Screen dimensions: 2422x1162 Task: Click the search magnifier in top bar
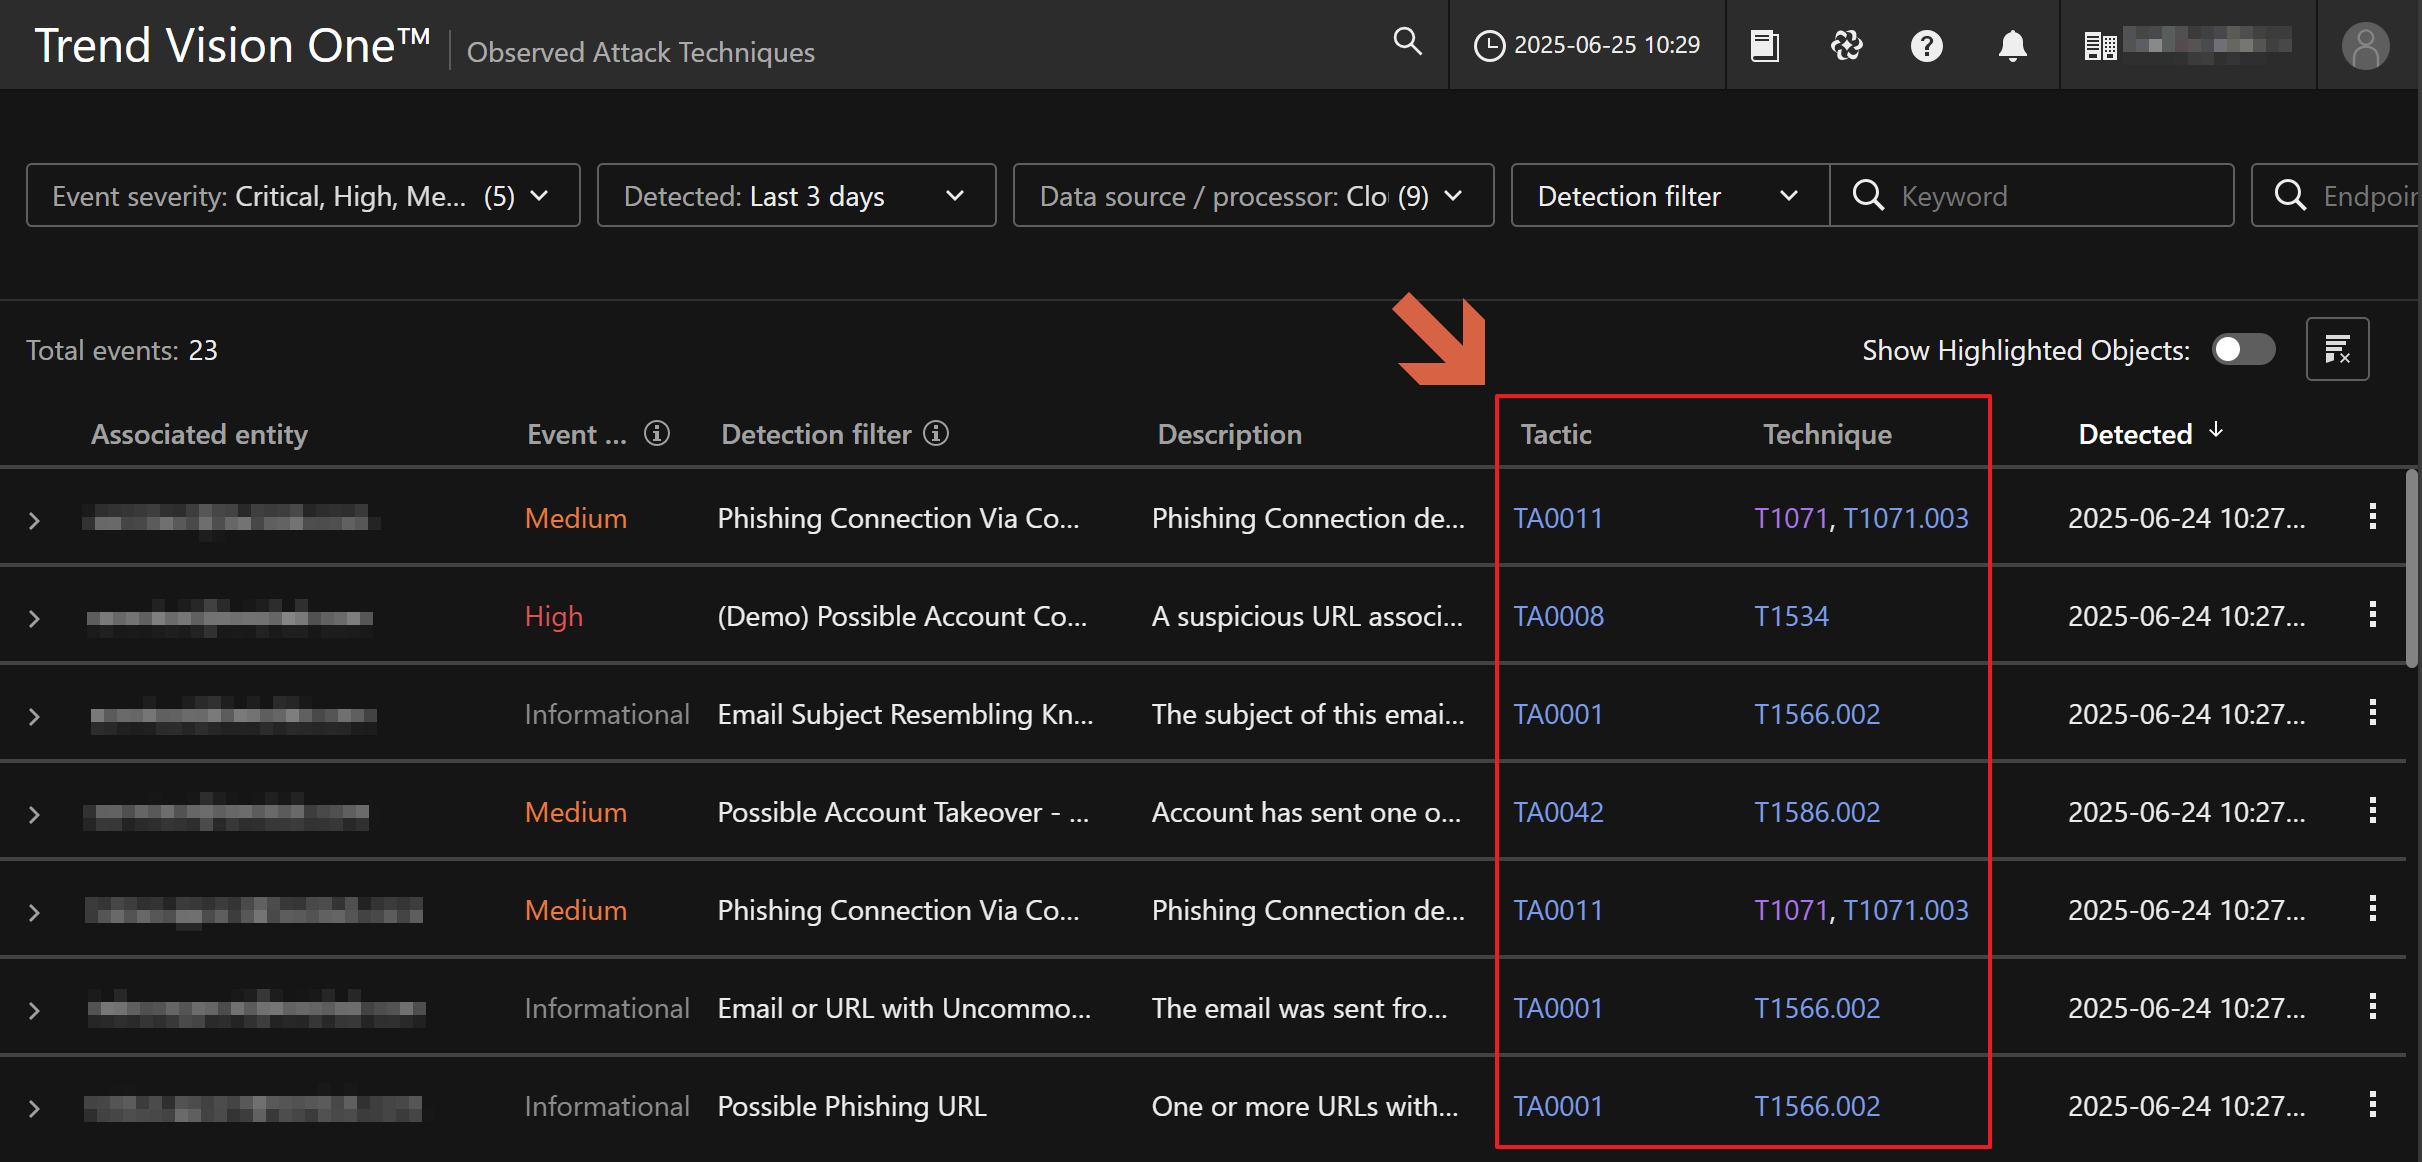coord(1407,42)
